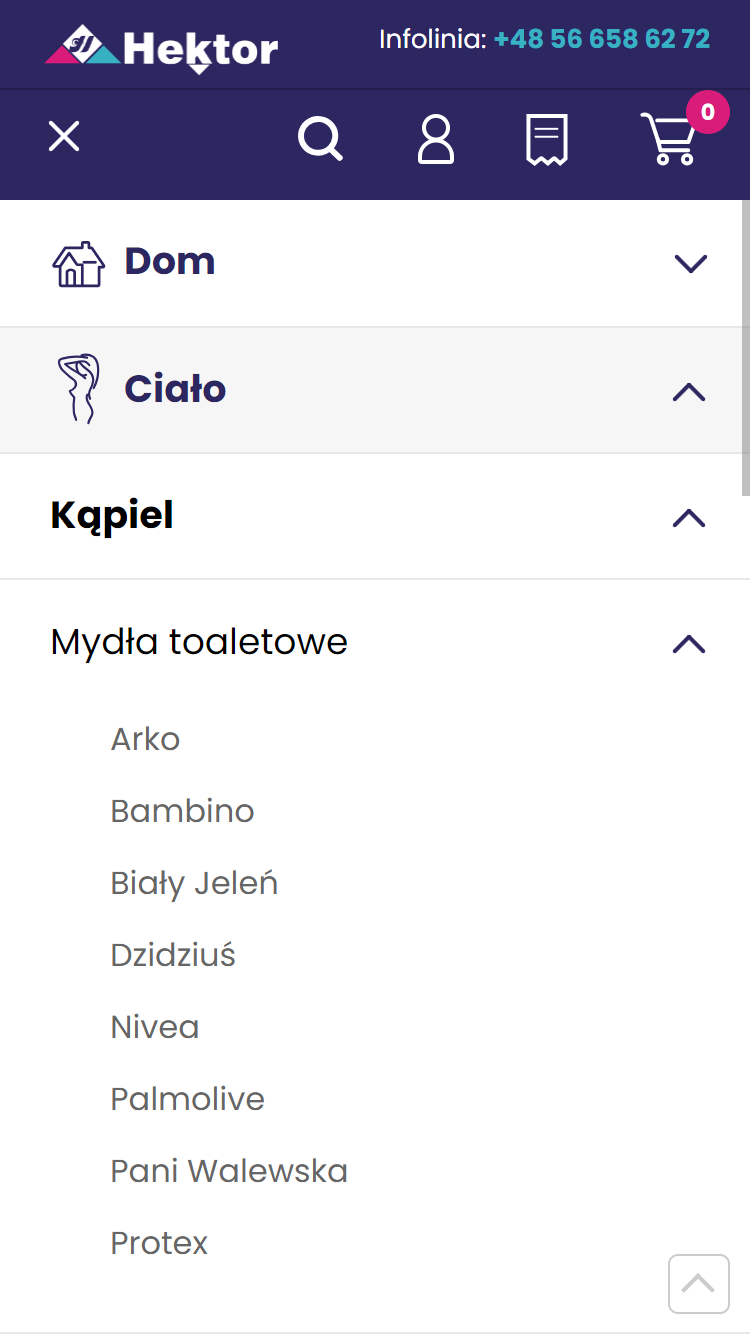
Task: Select the Mydła toaletowe menu item
Action: click(x=199, y=642)
